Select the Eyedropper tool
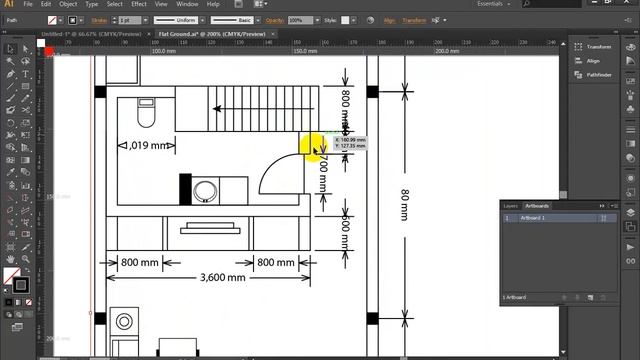The width and height of the screenshot is (640, 360). [x=10, y=172]
